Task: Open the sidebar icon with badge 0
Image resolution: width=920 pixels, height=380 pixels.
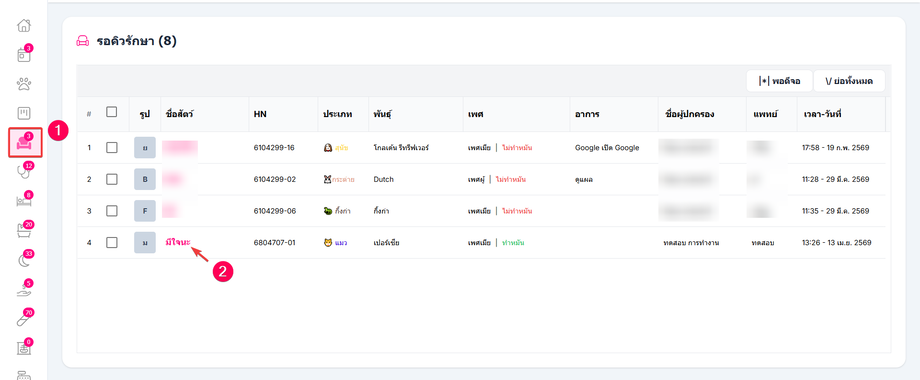Action: click(23, 348)
